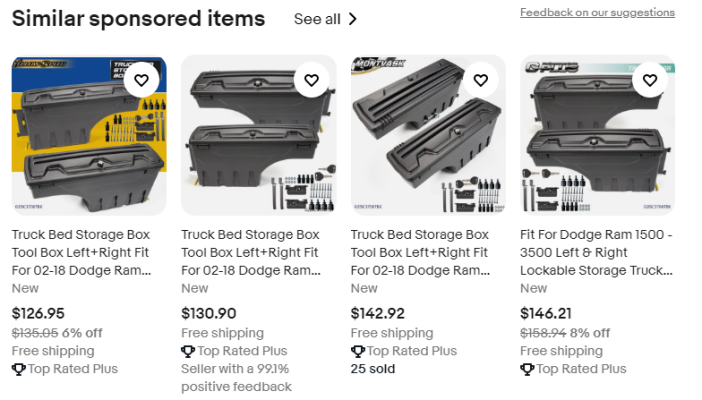Open Fit For Dodge Ram 1500-3500 listing title
Screen dimensions: 702x400
click(x=596, y=253)
